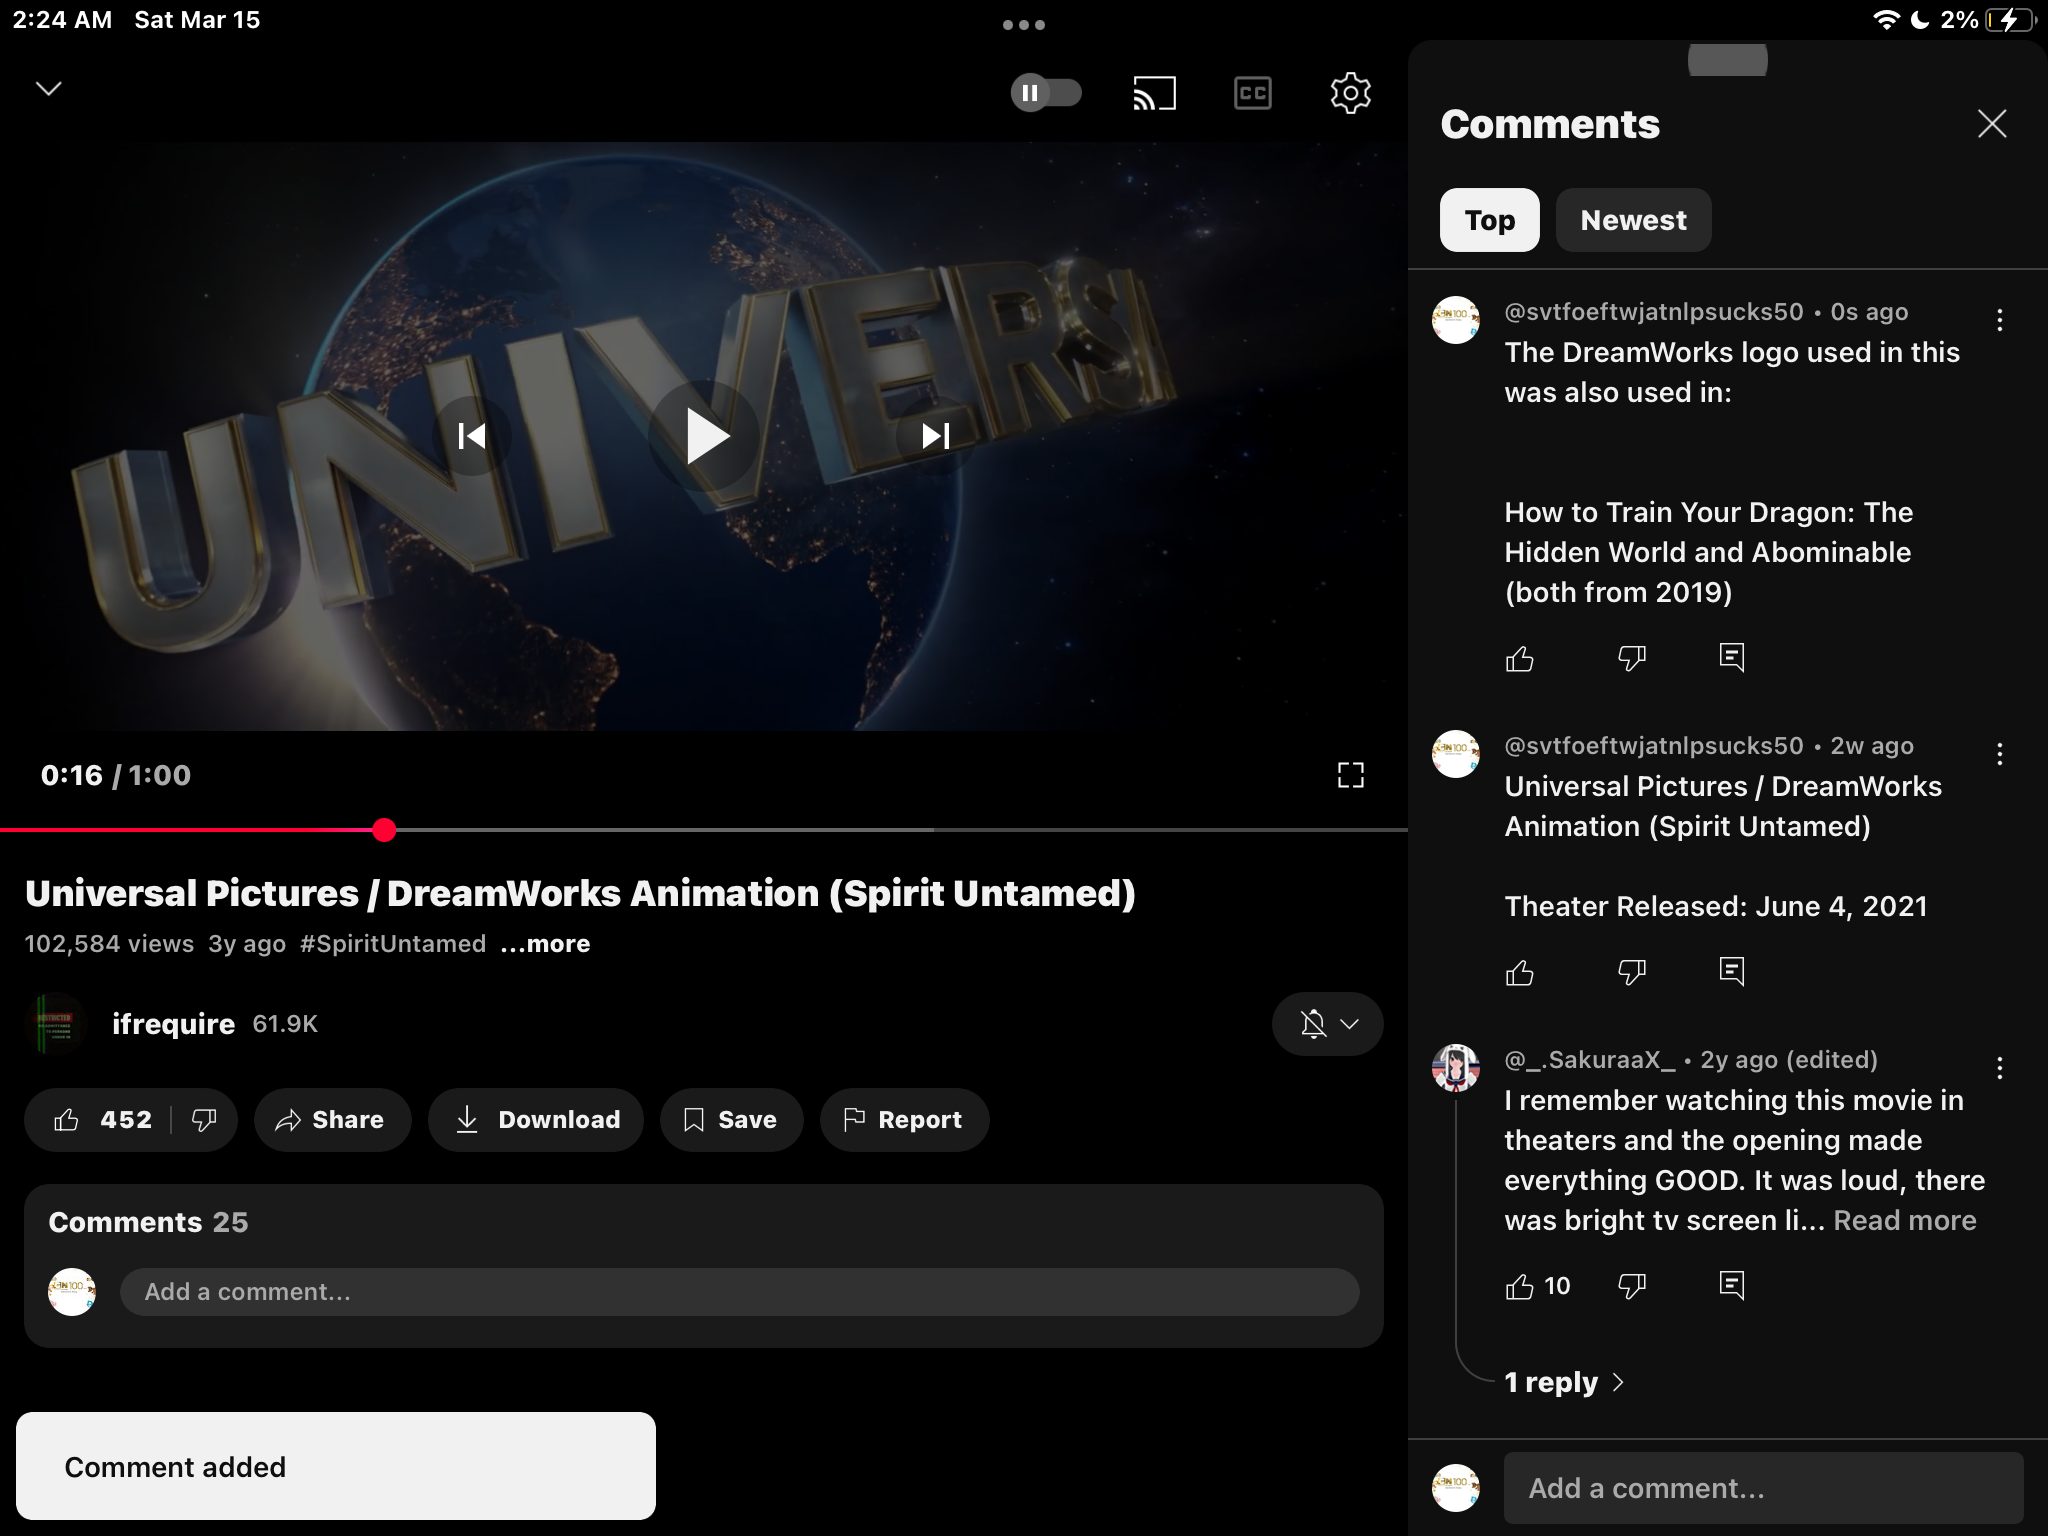2048x1536 pixels.
Task: Open options menu for the 2w ago comment
Action: point(1999,754)
